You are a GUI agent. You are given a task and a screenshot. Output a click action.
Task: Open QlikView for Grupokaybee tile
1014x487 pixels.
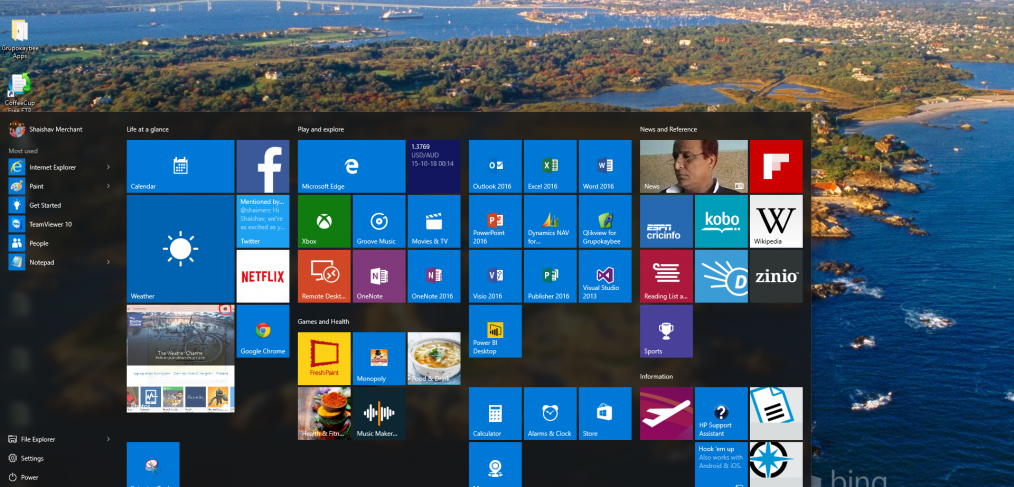605,221
